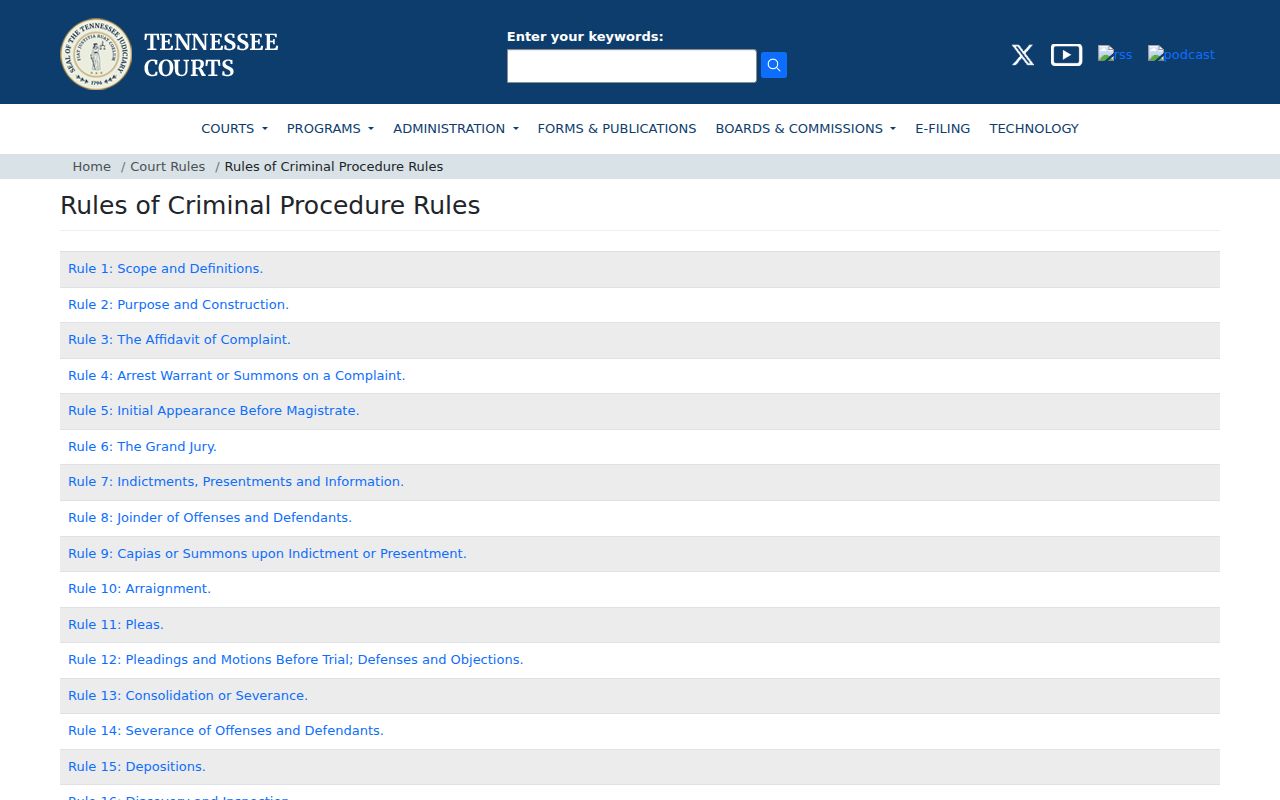Image resolution: width=1280 pixels, height=800 pixels.
Task: Open Rule 8: Joinder of Offenses
Action: (210, 518)
